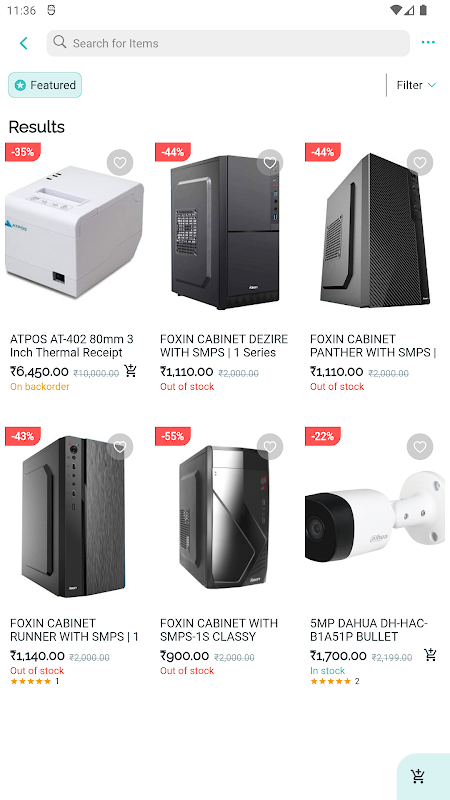
Task: Toggle the Featured filter chip
Action: click(45, 85)
